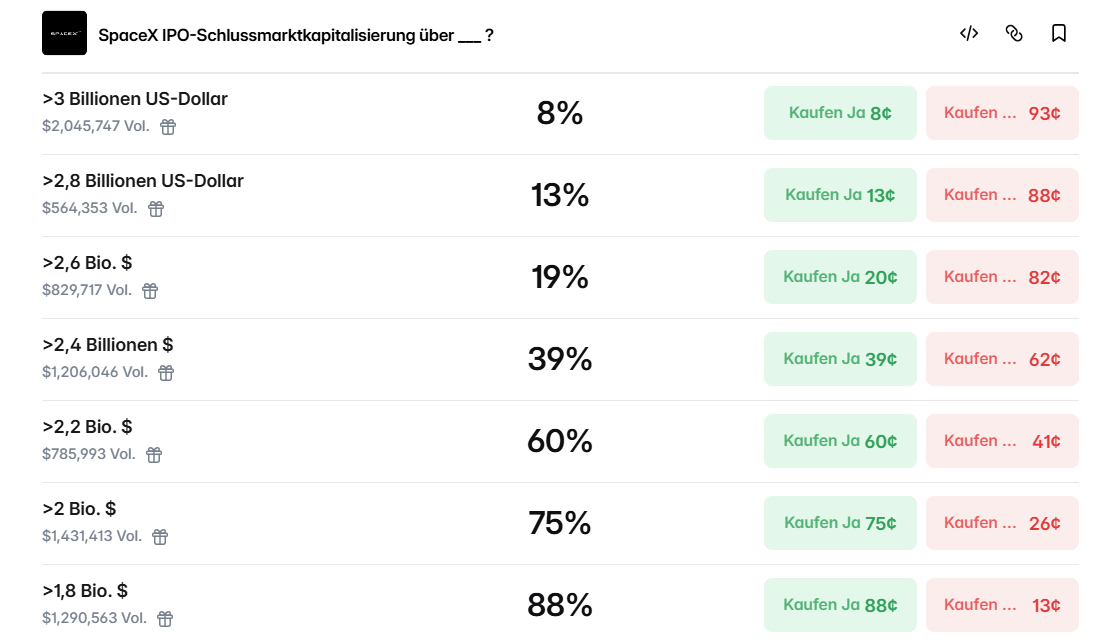Image resolution: width=1100 pixels, height=643 pixels.
Task: Select Kaufen Ja 88¢ button
Action: click(x=840, y=605)
